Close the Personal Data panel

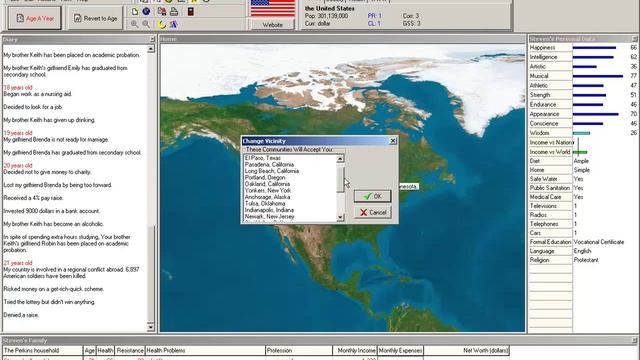635,39
